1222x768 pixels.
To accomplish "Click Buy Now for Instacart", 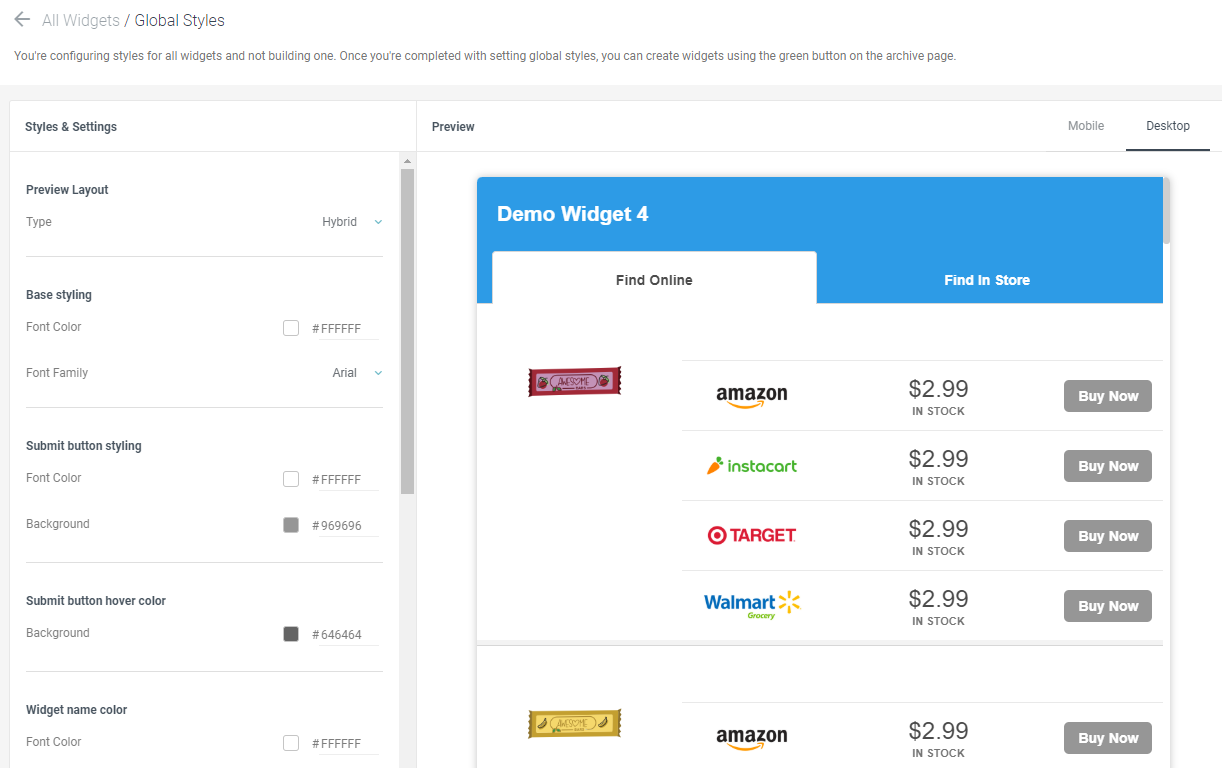I will [x=1108, y=466].
